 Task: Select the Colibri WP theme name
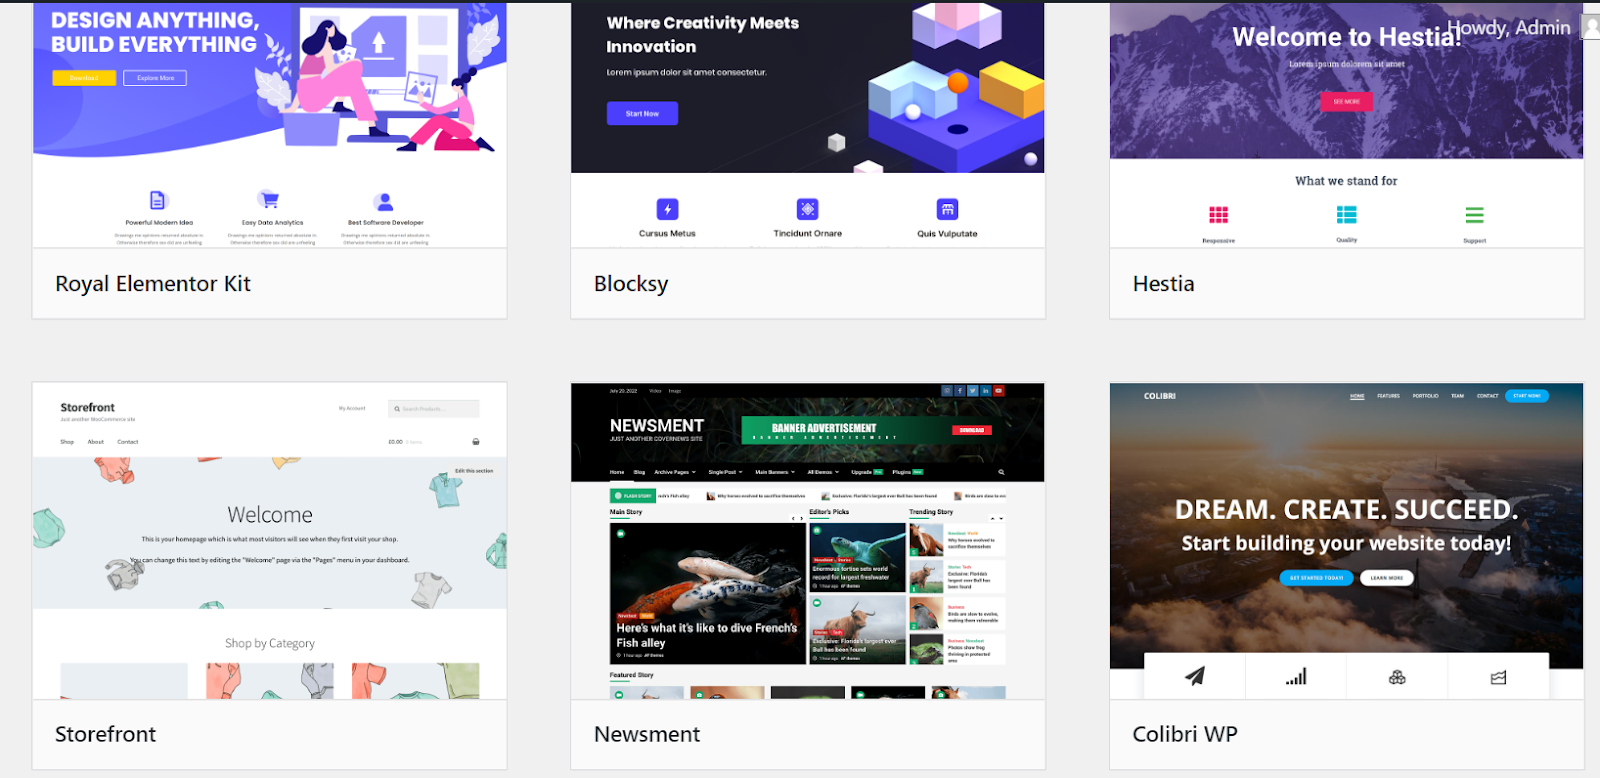point(1185,734)
